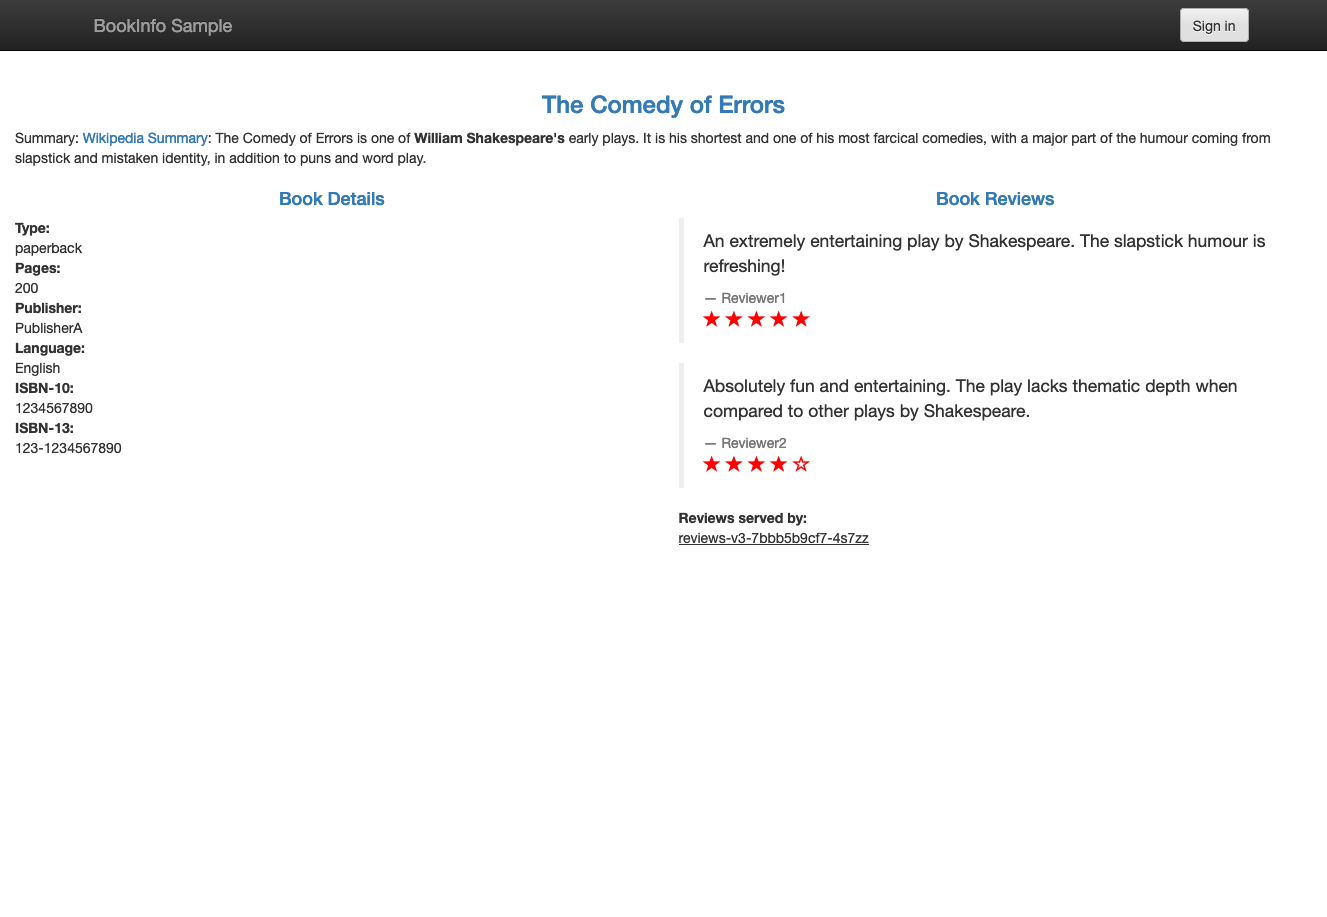The width and height of the screenshot is (1327, 917).
Task: Click the 'PublisherA' value
Action: pos(49,328)
